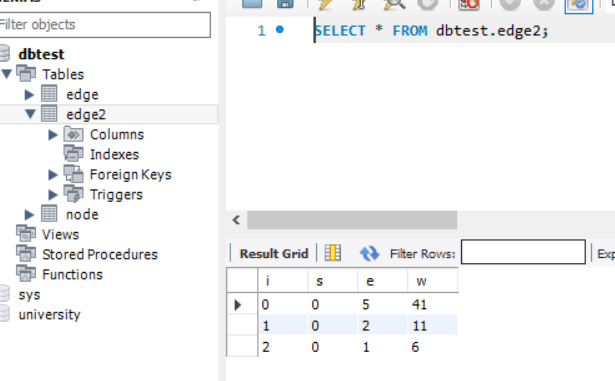Select the Columns label under edge2
615x381 pixels.
(117, 135)
